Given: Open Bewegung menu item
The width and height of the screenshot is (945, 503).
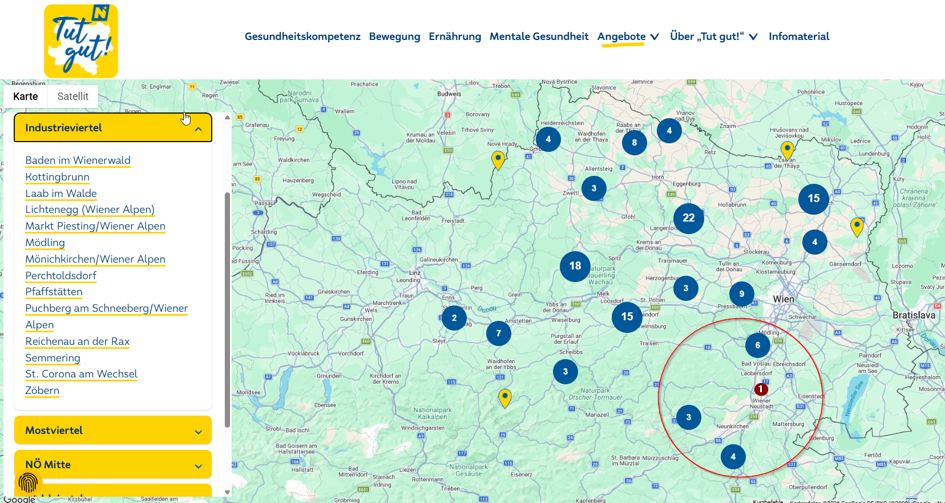Looking at the screenshot, I should pyautogui.click(x=395, y=36).
